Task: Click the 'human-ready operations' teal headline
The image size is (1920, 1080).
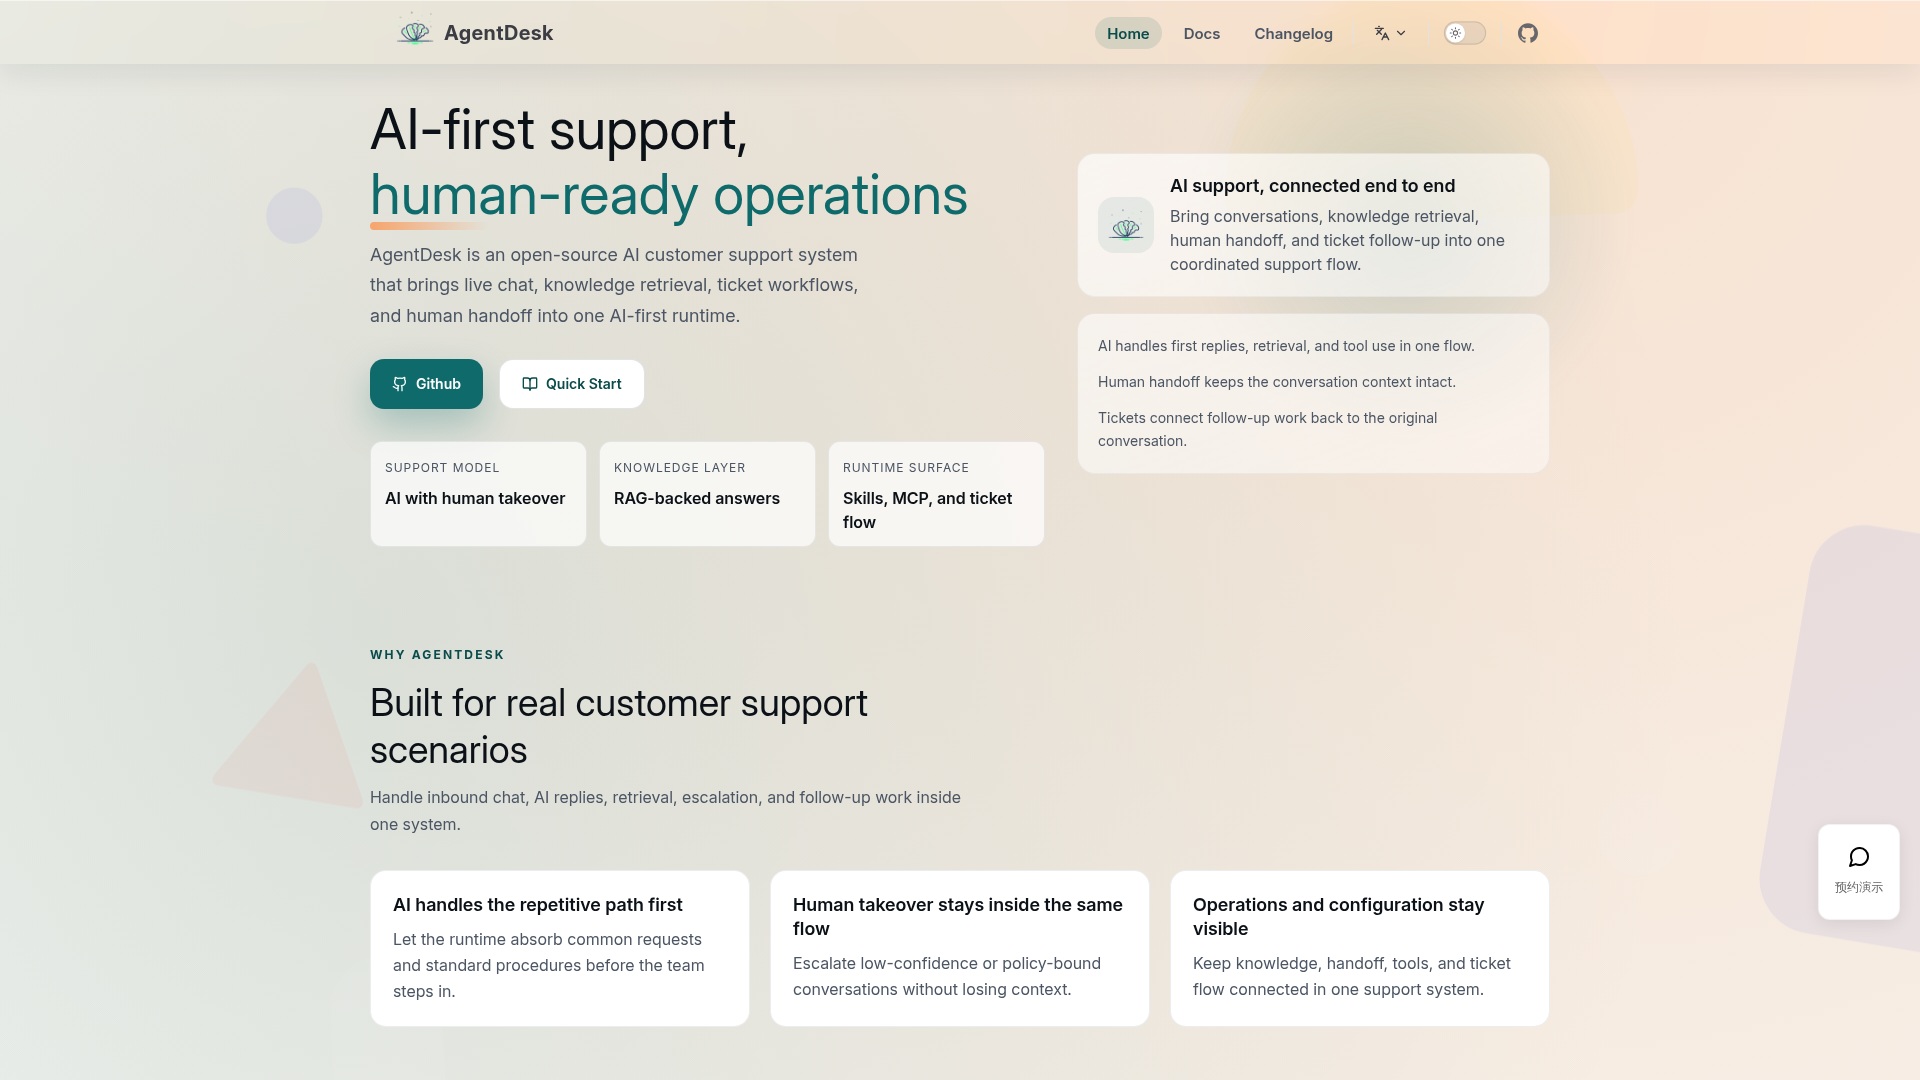Action: coord(668,195)
